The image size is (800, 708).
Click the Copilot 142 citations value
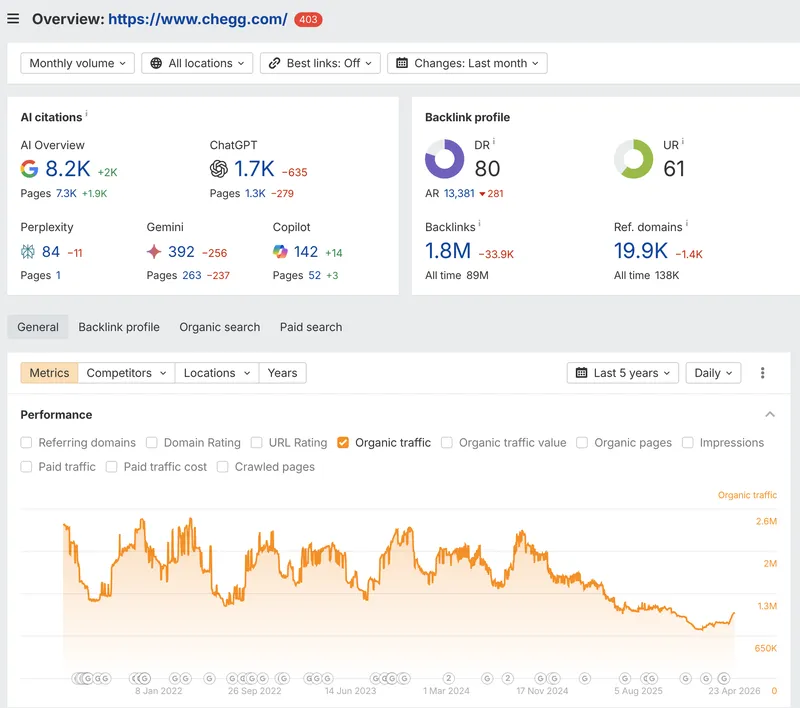tap(306, 251)
